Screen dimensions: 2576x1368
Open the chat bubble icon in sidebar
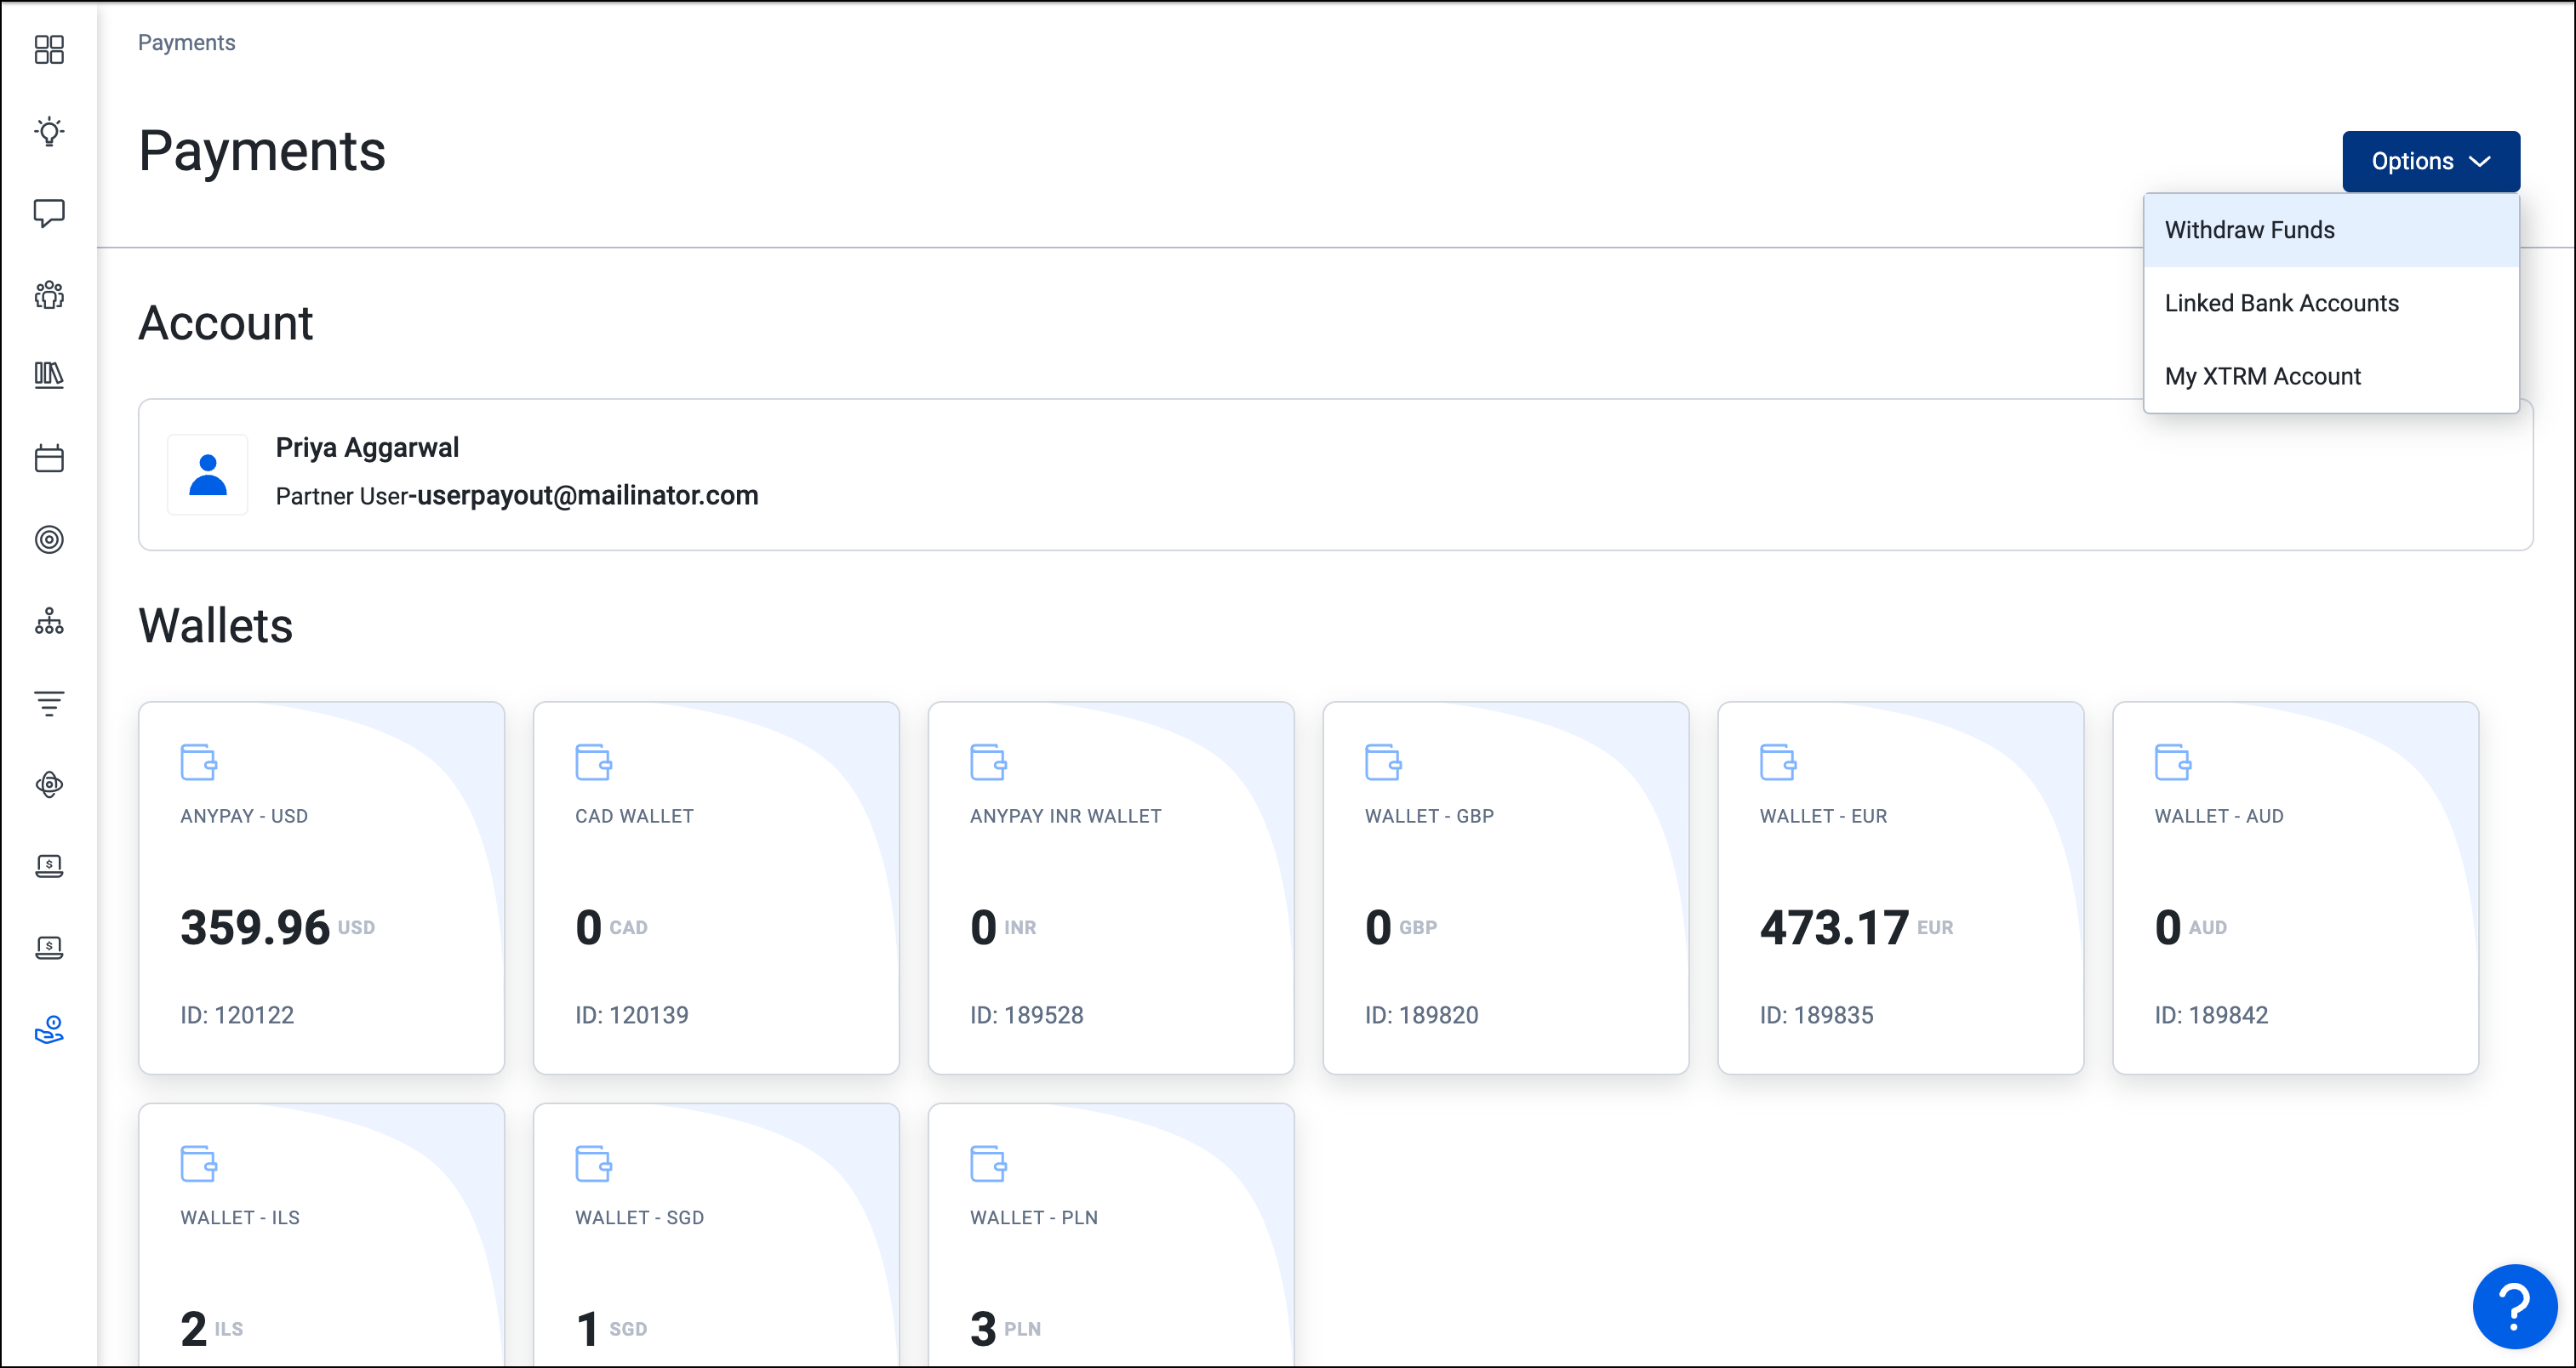(49, 213)
